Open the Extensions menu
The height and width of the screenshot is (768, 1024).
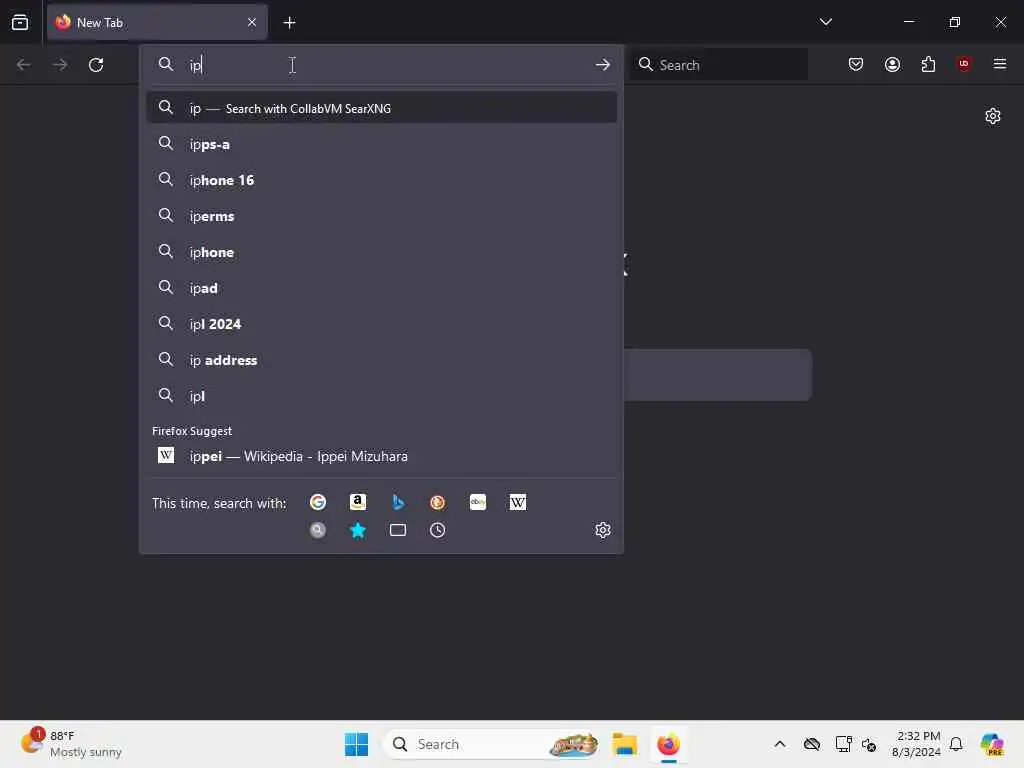pos(929,64)
